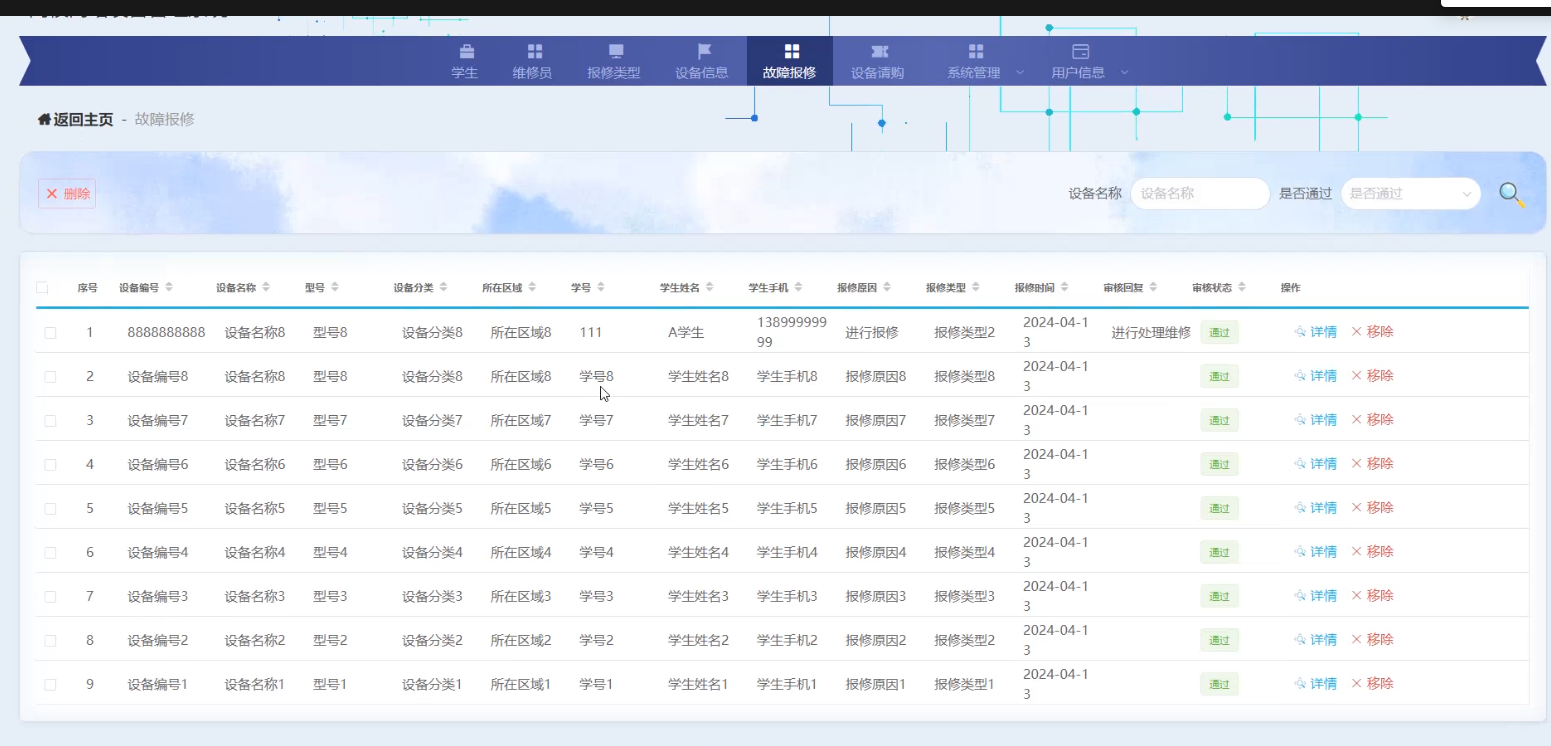Check the checkbox for 设备编号2 row

click(x=50, y=641)
